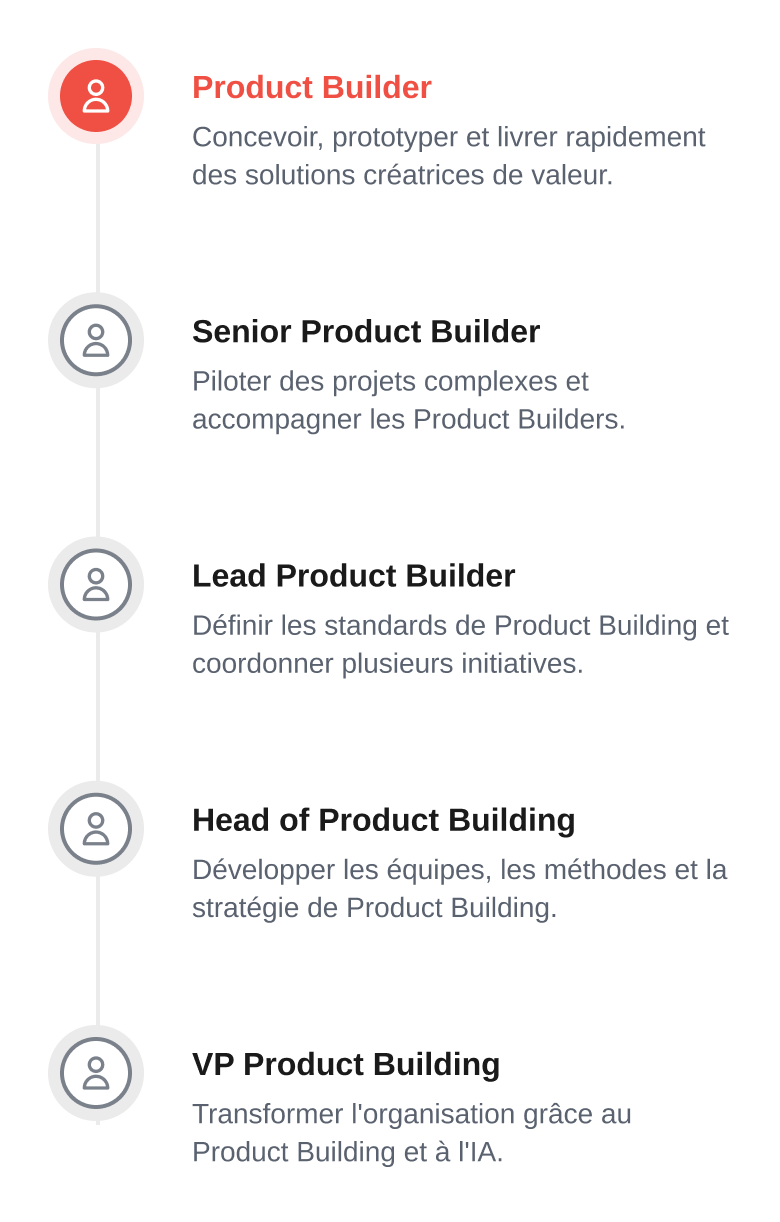Click the Senior Product Builder title
The image size is (780, 1222).
click(366, 332)
